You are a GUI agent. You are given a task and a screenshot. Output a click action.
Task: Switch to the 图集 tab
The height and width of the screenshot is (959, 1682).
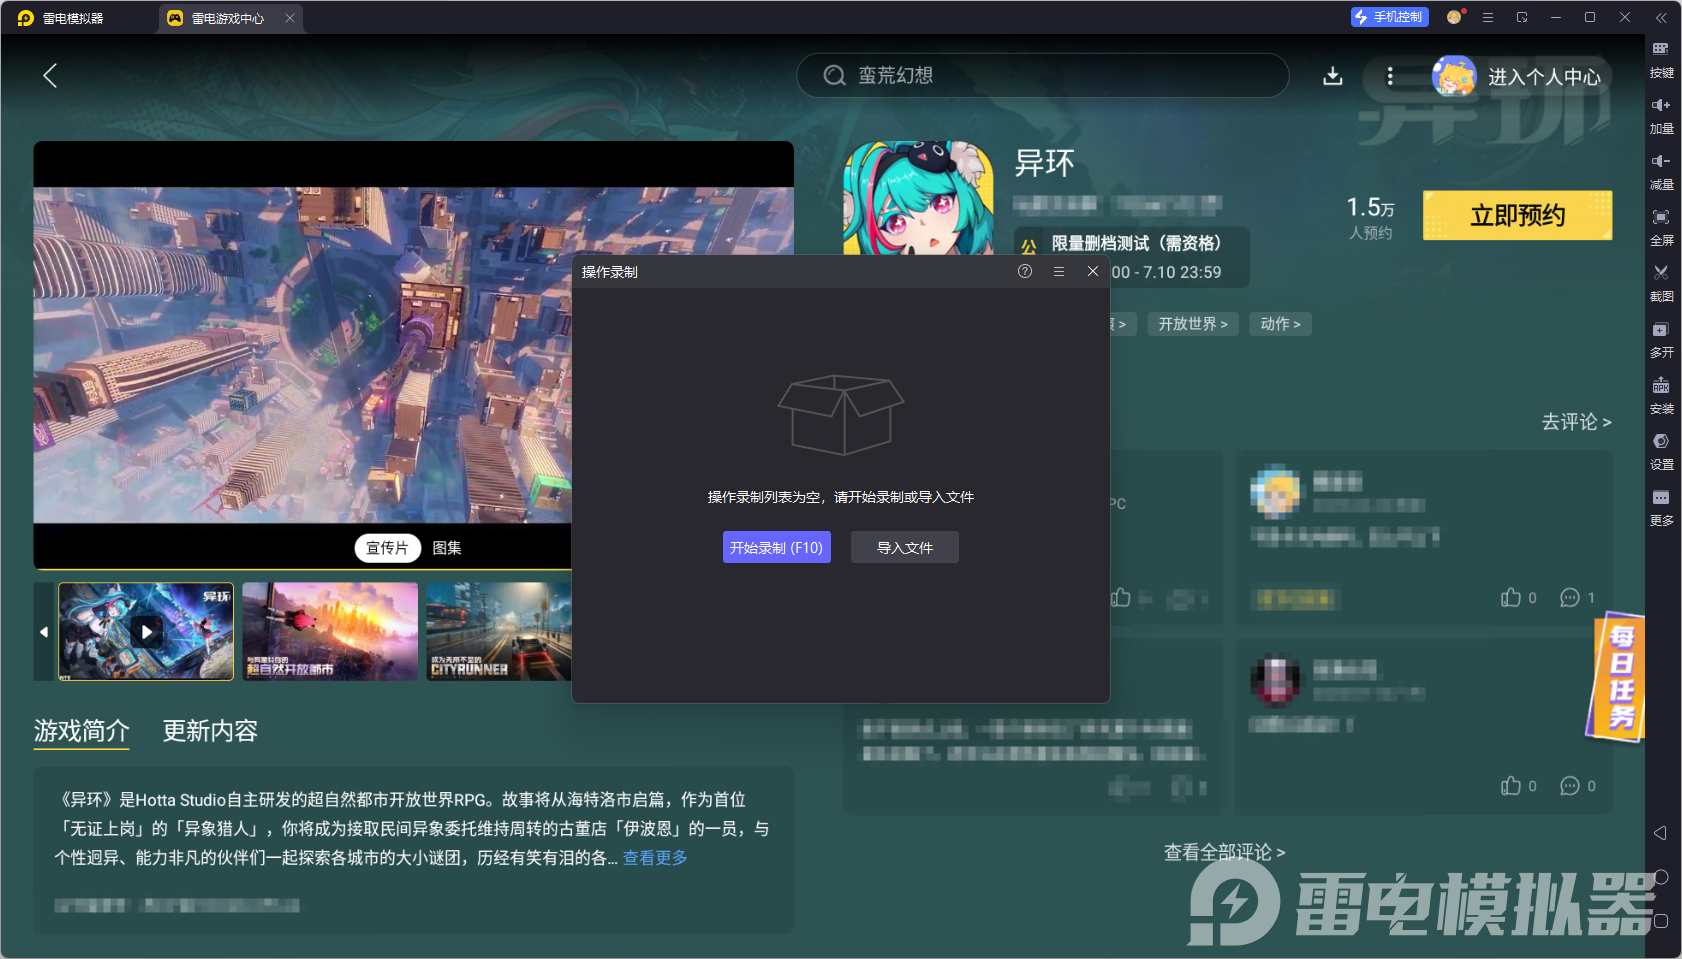(447, 547)
